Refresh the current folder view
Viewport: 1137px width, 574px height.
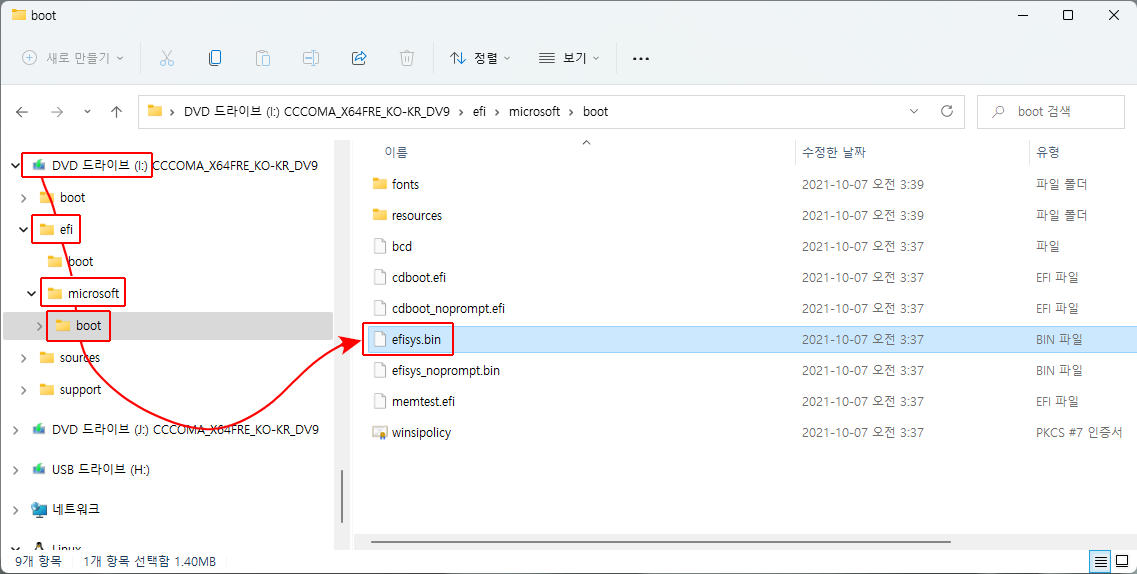(x=946, y=112)
